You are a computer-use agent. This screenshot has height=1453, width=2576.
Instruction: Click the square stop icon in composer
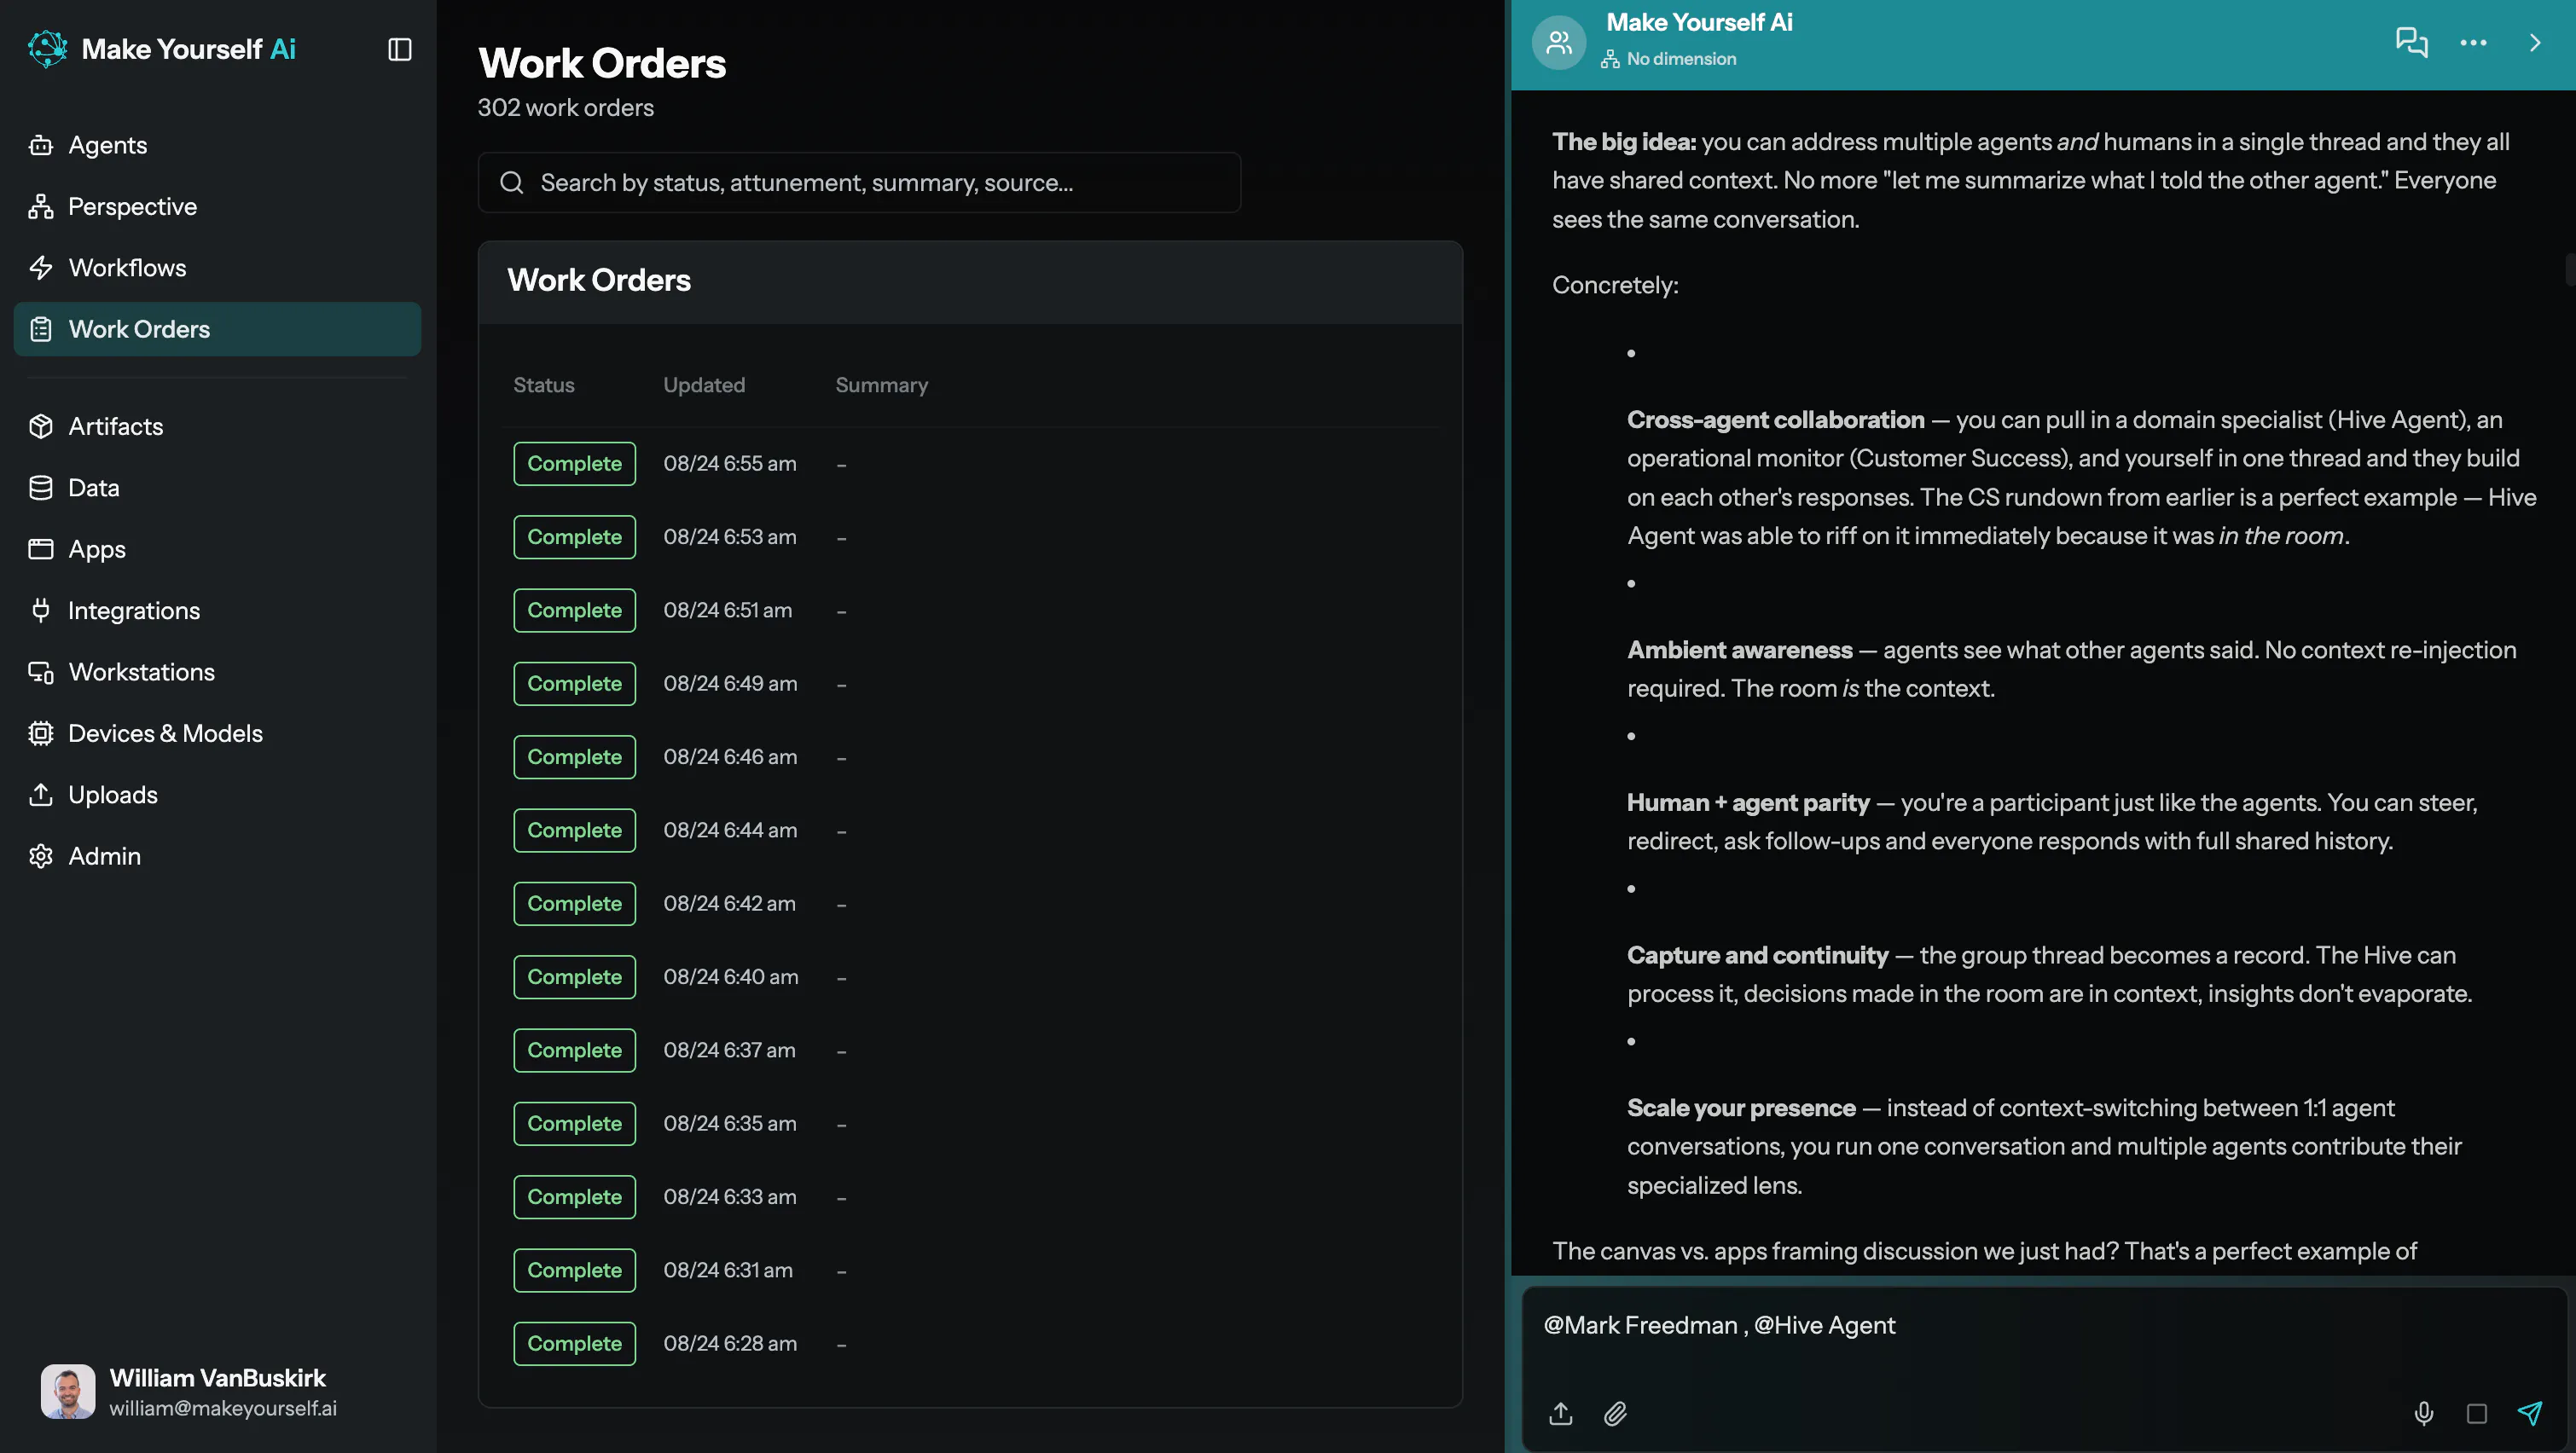tap(2477, 1413)
